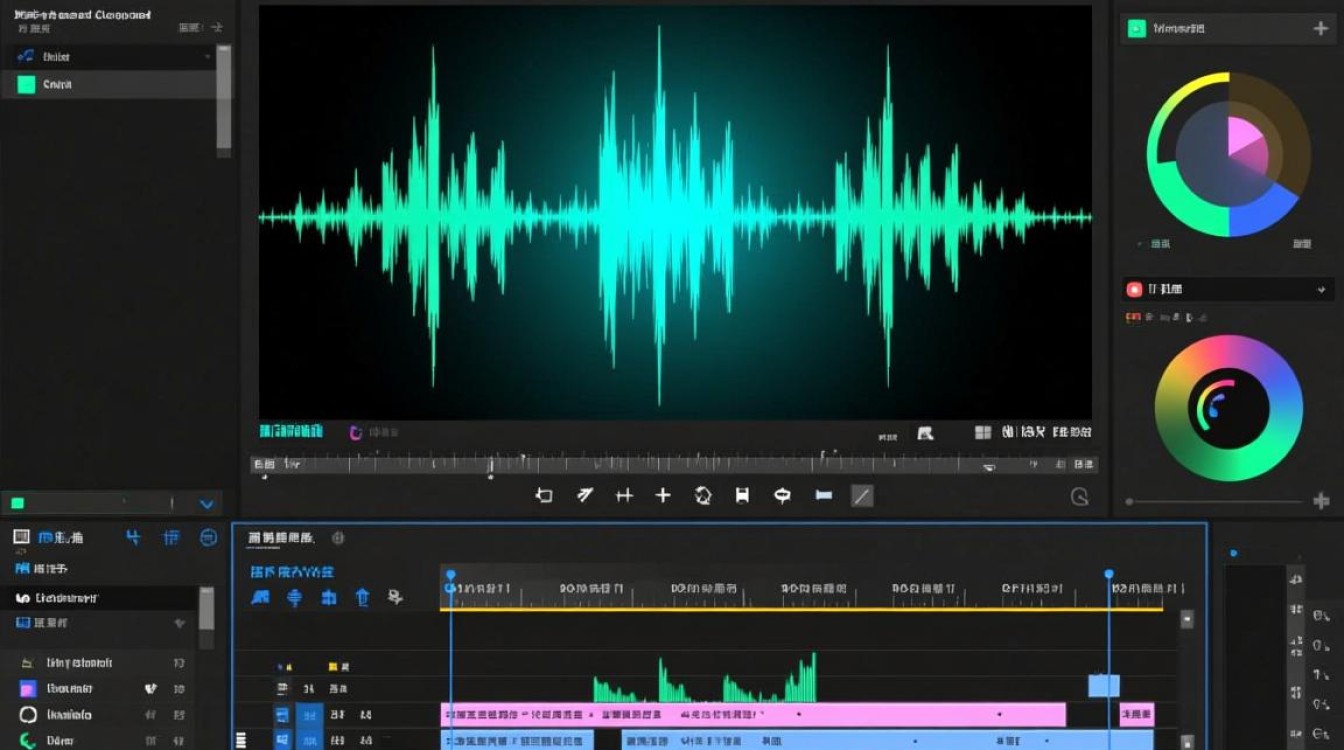Click the blue grid icon in bottom-left panel header
Viewport: 1344px width, 750px height.
click(x=171, y=538)
